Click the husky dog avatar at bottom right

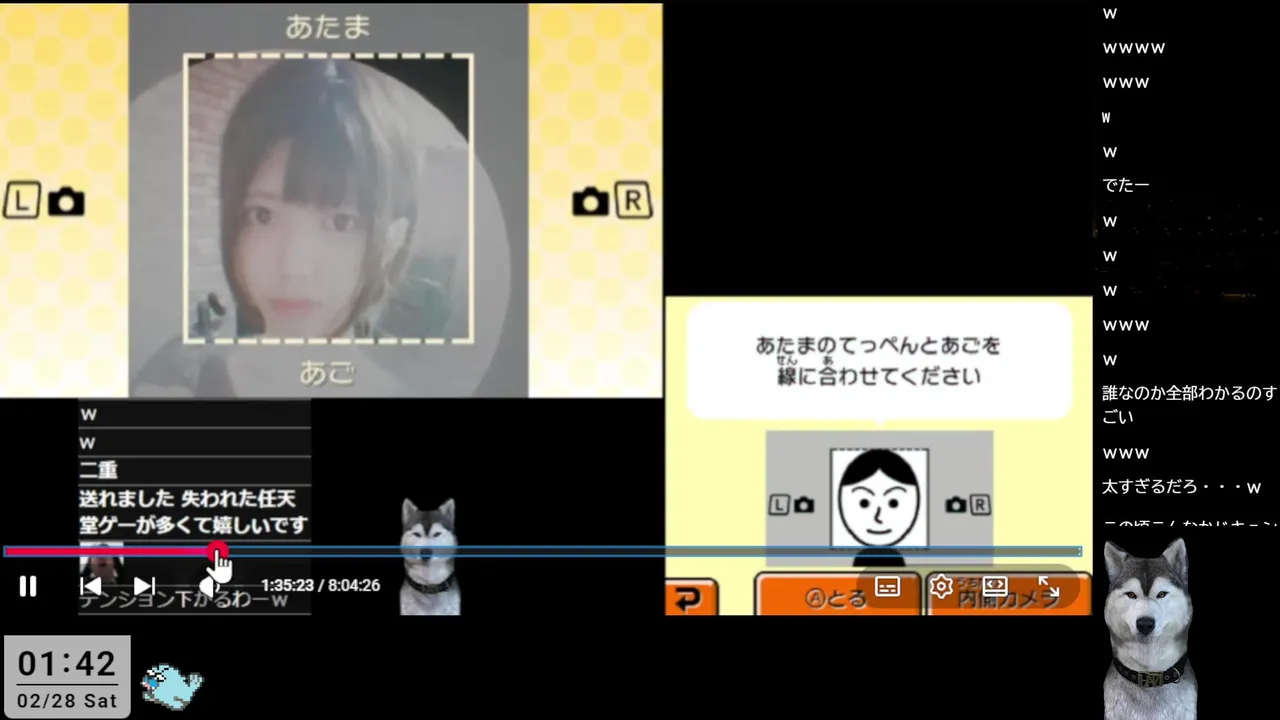pyautogui.click(x=1148, y=629)
